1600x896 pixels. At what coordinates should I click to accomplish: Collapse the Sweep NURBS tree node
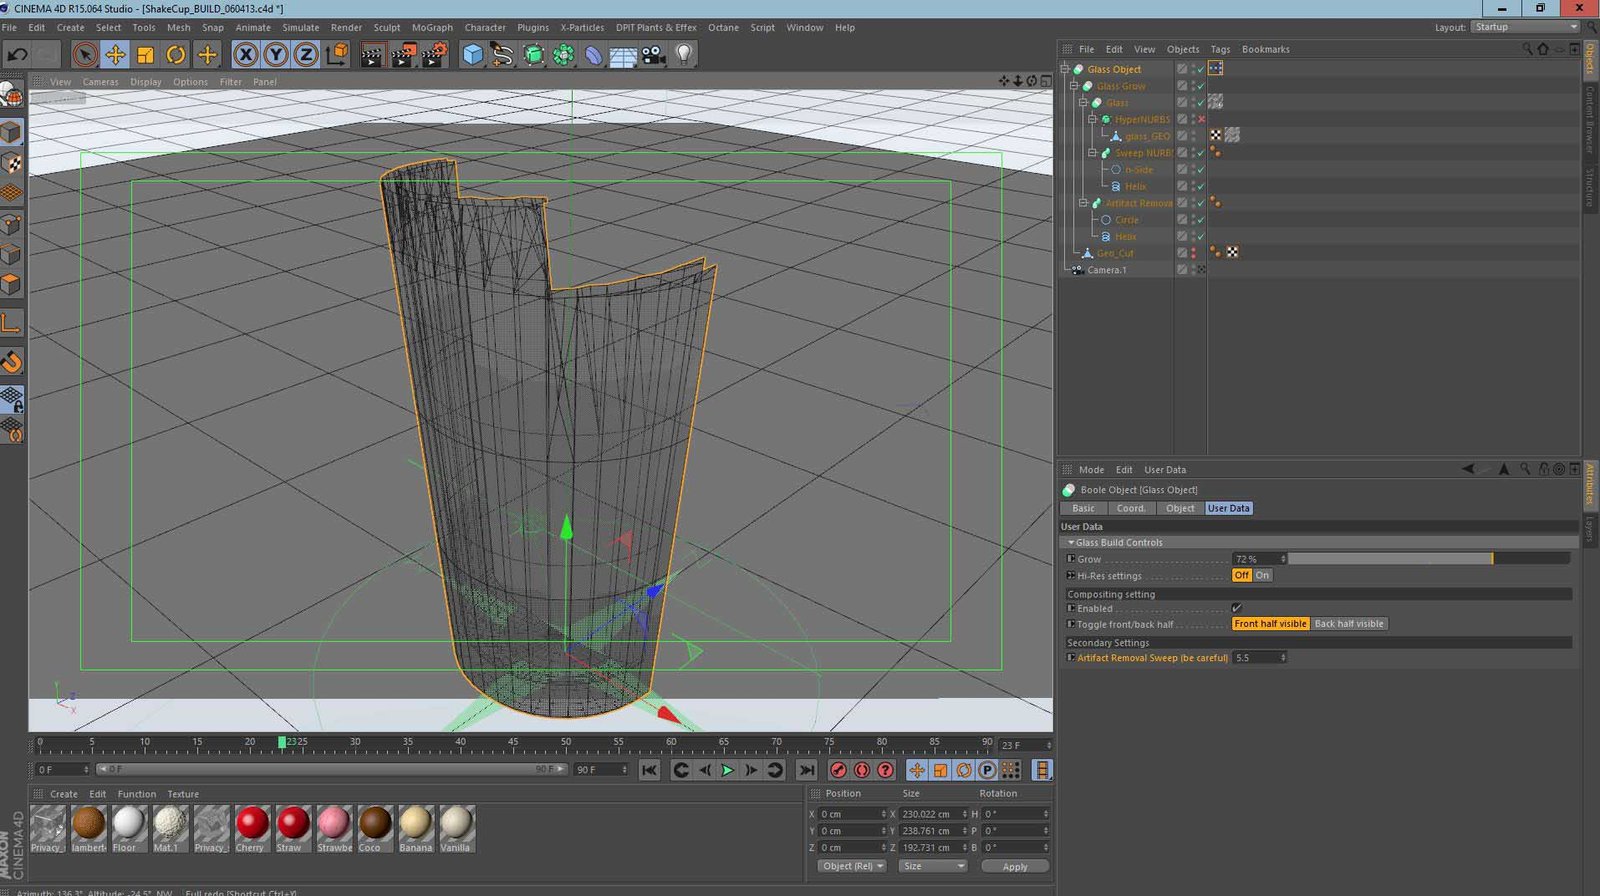pos(1093,153)
